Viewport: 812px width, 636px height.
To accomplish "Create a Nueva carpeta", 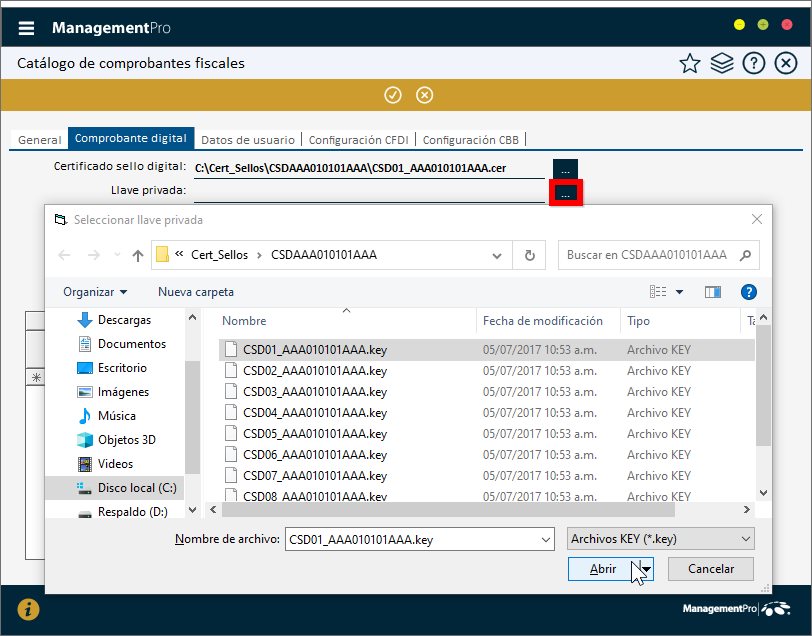I will 196,292.
